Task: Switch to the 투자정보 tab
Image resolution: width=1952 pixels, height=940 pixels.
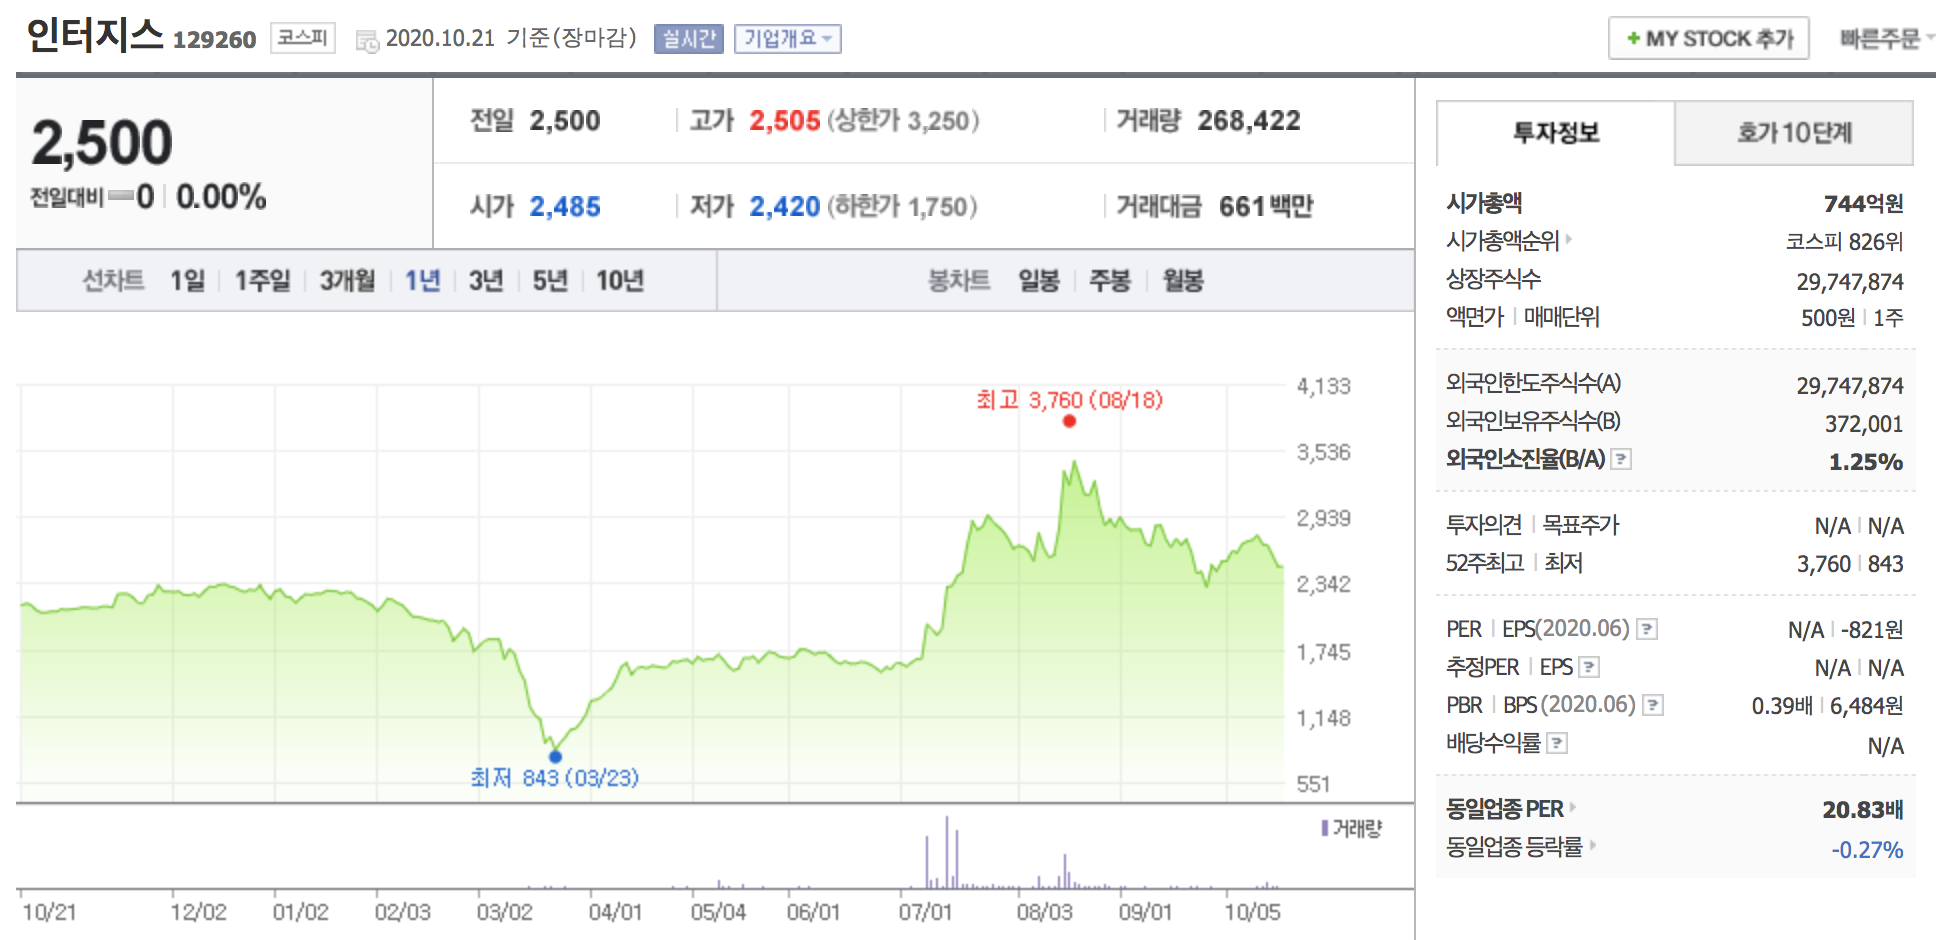Action: (x=1556, y=133)
